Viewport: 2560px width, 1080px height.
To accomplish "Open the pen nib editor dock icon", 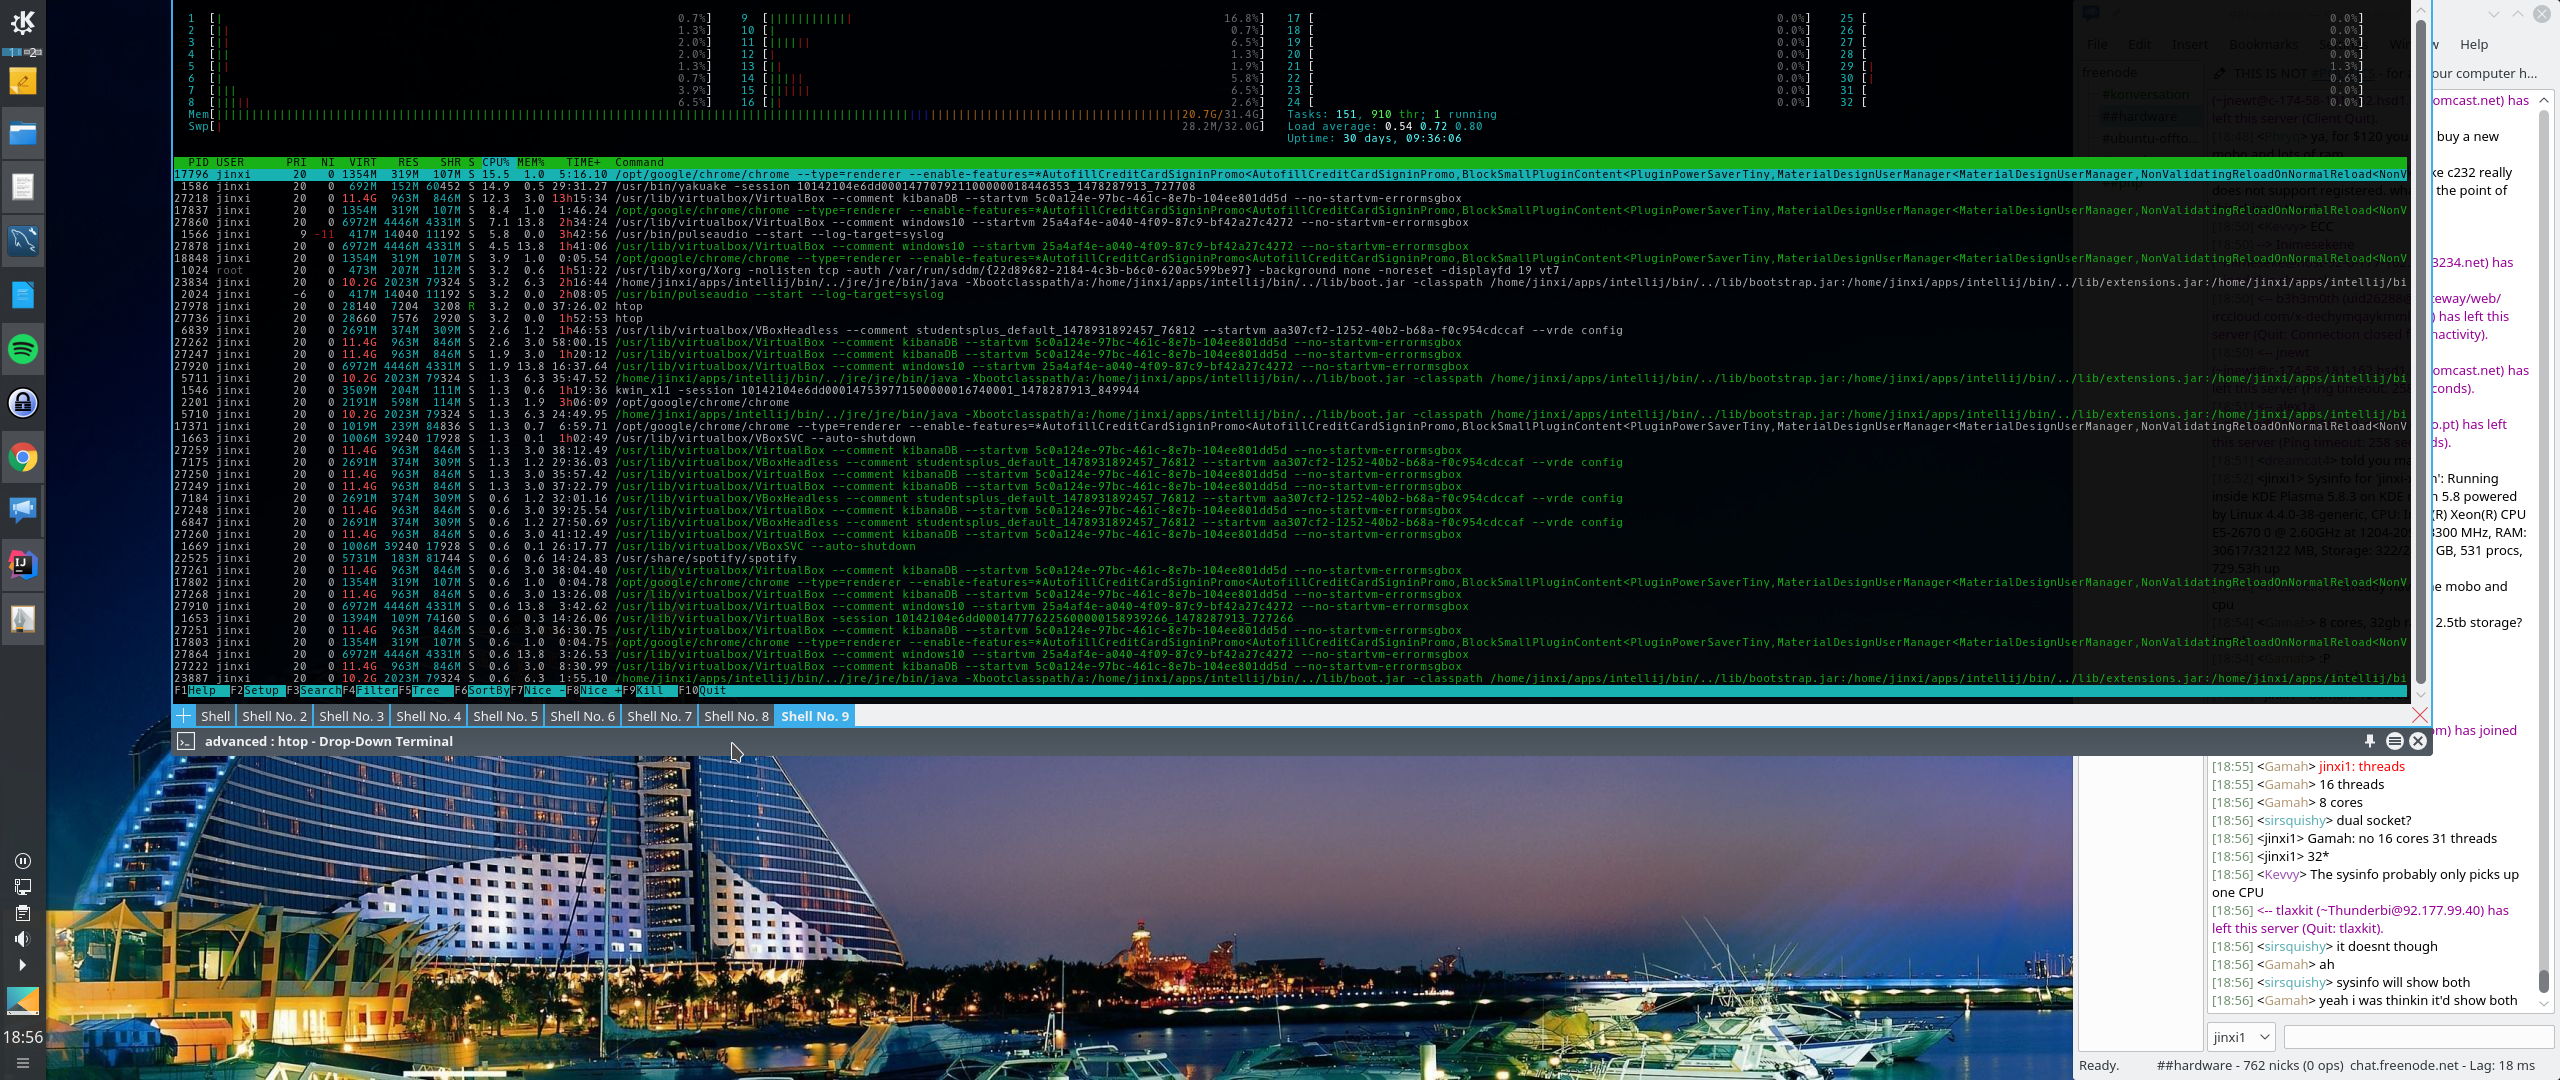I will coord(22,618).
